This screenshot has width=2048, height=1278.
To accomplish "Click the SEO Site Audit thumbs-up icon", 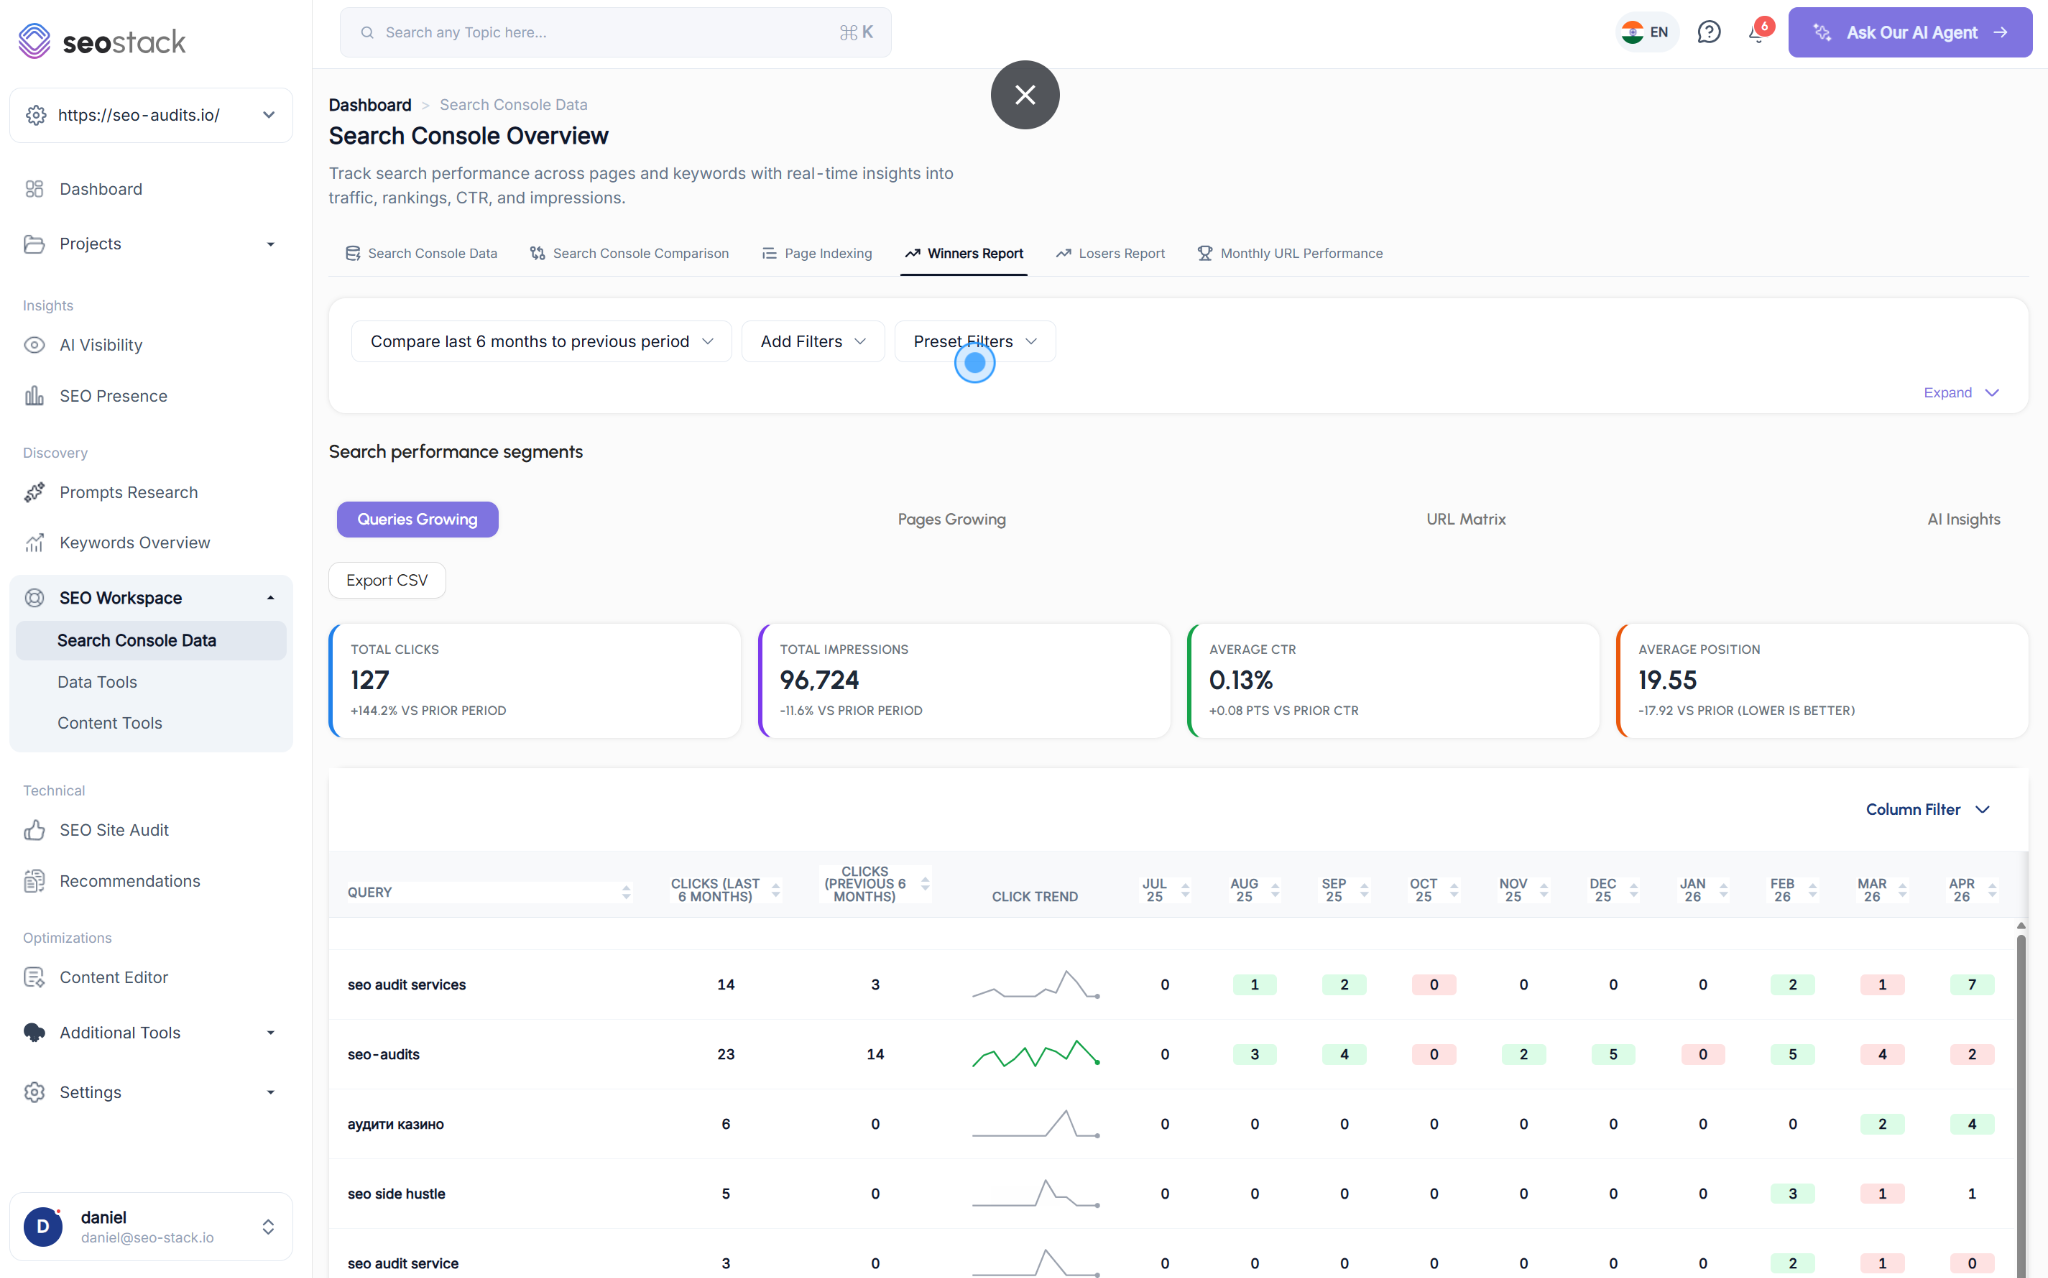I will (x=34, y=830).
